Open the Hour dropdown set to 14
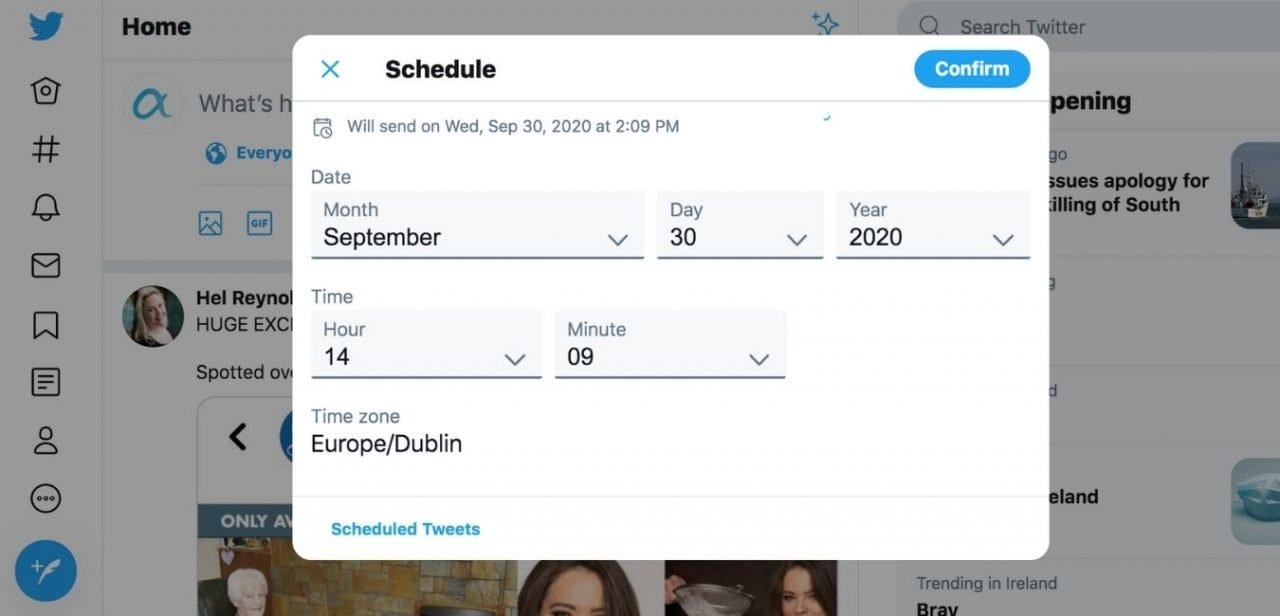The width and height of the screenshot is (1280, 616). pyautogui.click(x=426, y=356)
